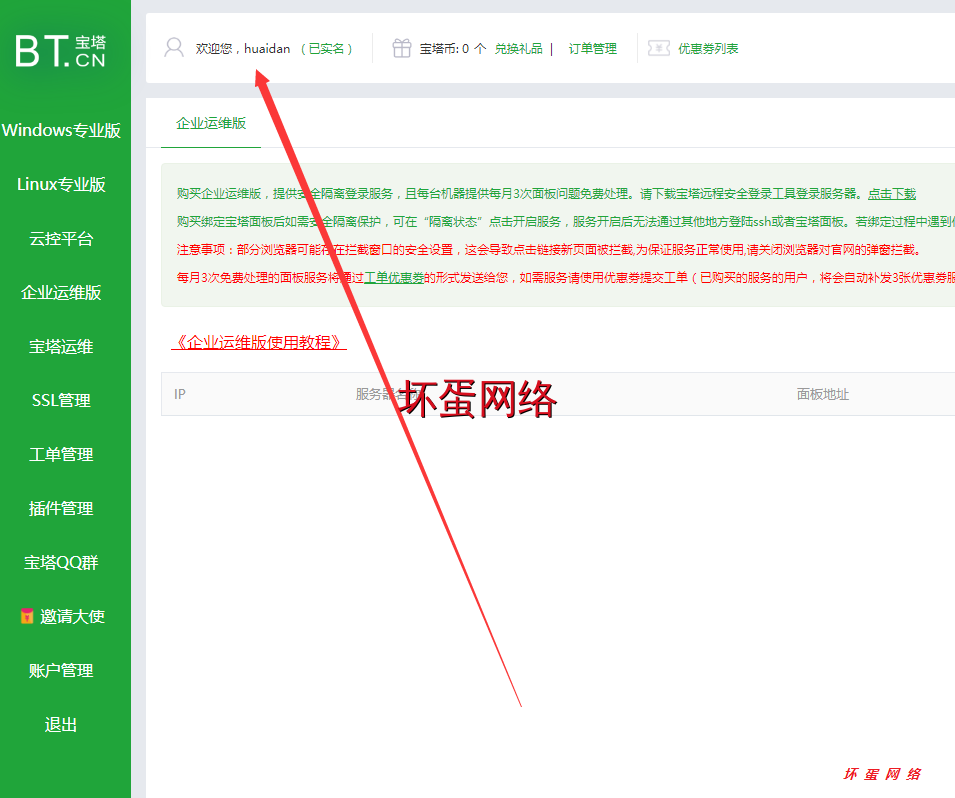Open 宝塔QQ群 menu item
This screenshot has height=798, width=955.
click(61, 562)
